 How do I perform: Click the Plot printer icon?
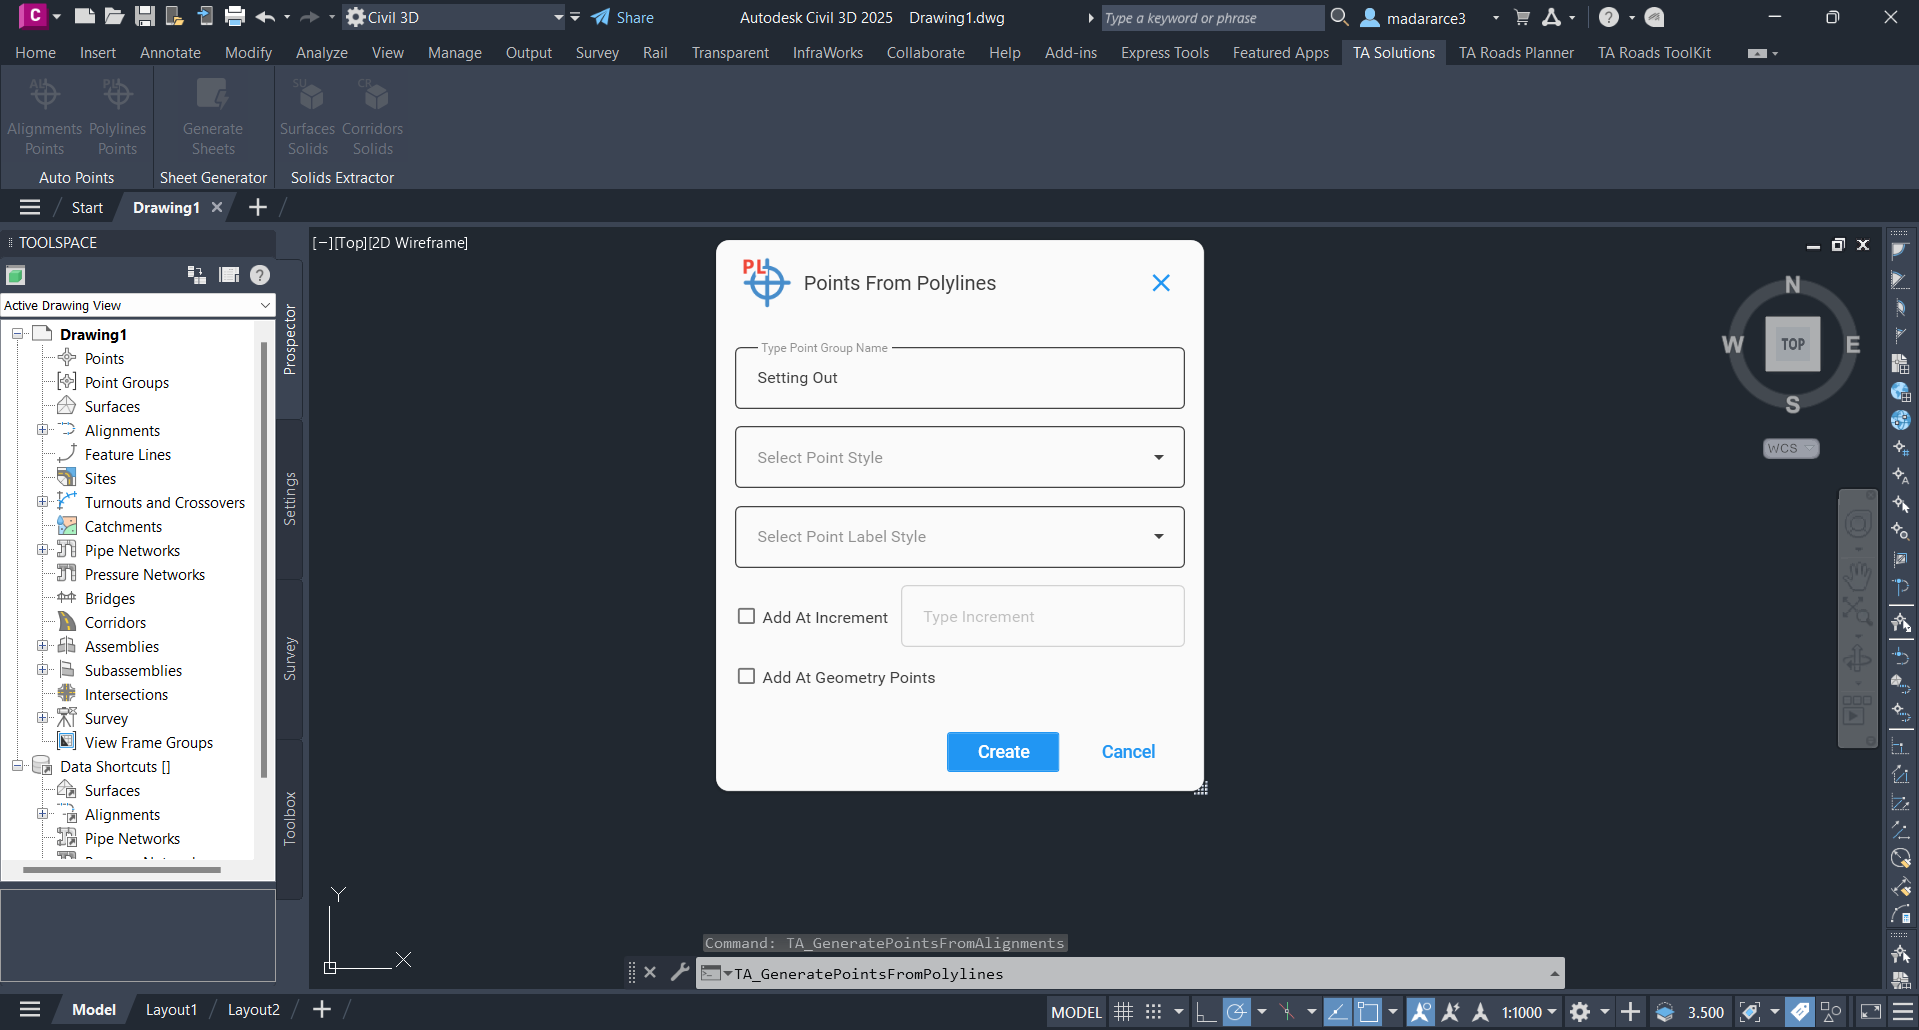pyautogui.click(x=235, y=16)
